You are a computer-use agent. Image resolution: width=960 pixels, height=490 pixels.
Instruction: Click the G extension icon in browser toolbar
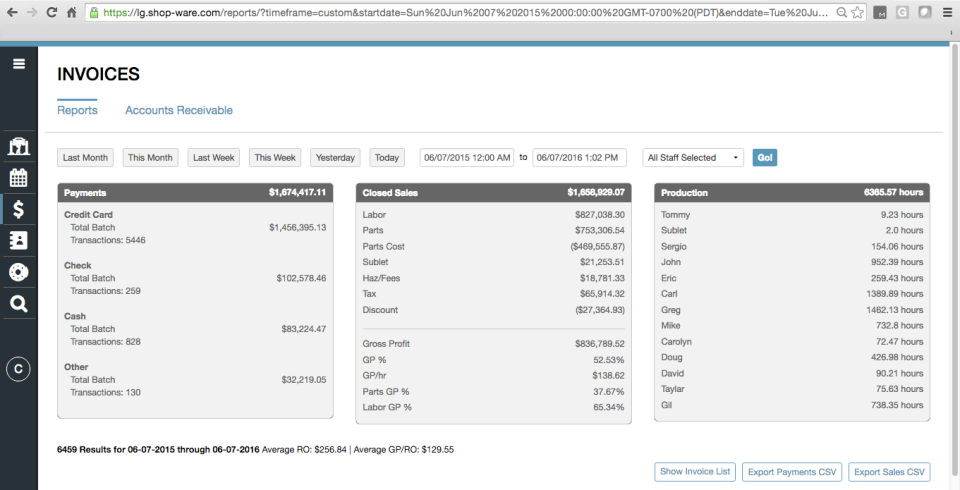[902, 12]
